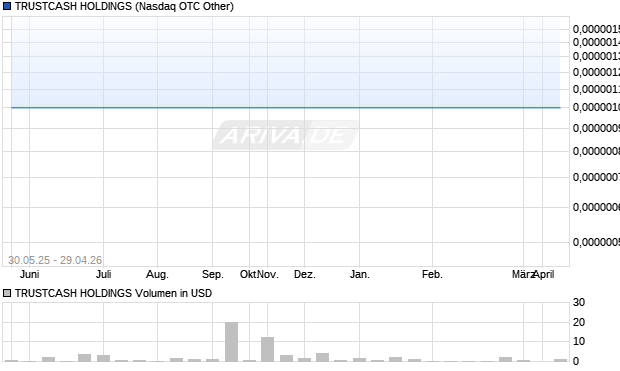Click the April axis label
Viewport: 620px width, 371px height.
tap(544, 274)
